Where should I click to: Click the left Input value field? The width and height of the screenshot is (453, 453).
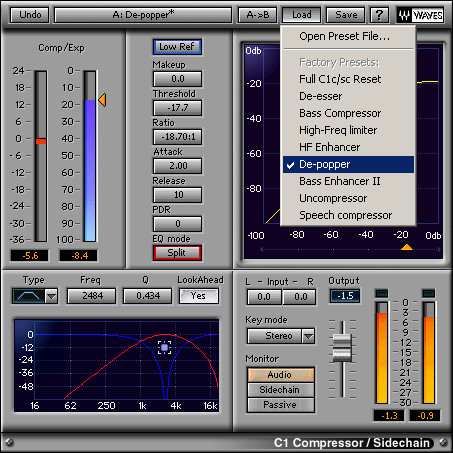tap(264, 297)
